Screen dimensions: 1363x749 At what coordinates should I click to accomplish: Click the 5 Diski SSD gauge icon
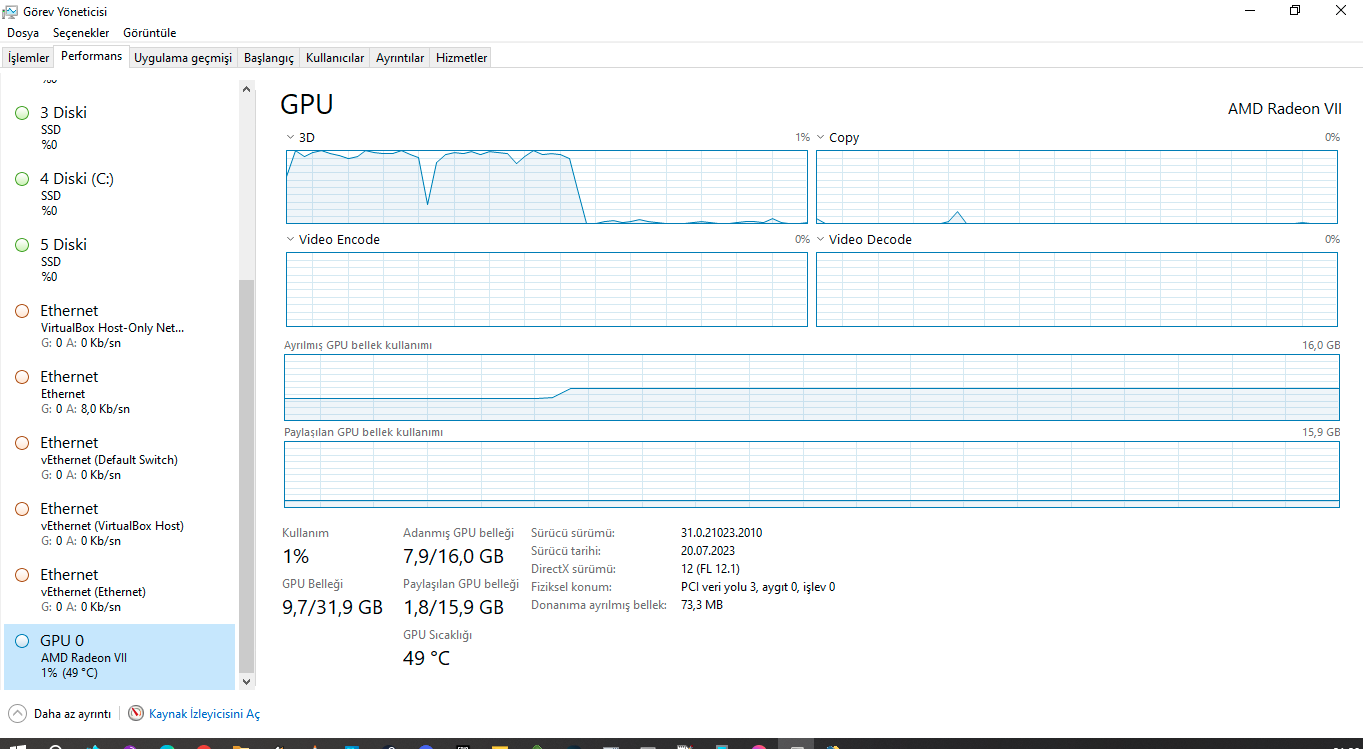click(x=21, y=245)
